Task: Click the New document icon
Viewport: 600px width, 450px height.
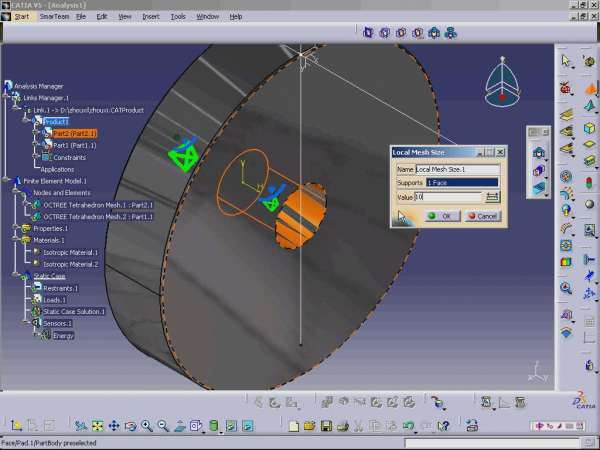Action: [293, 426]
